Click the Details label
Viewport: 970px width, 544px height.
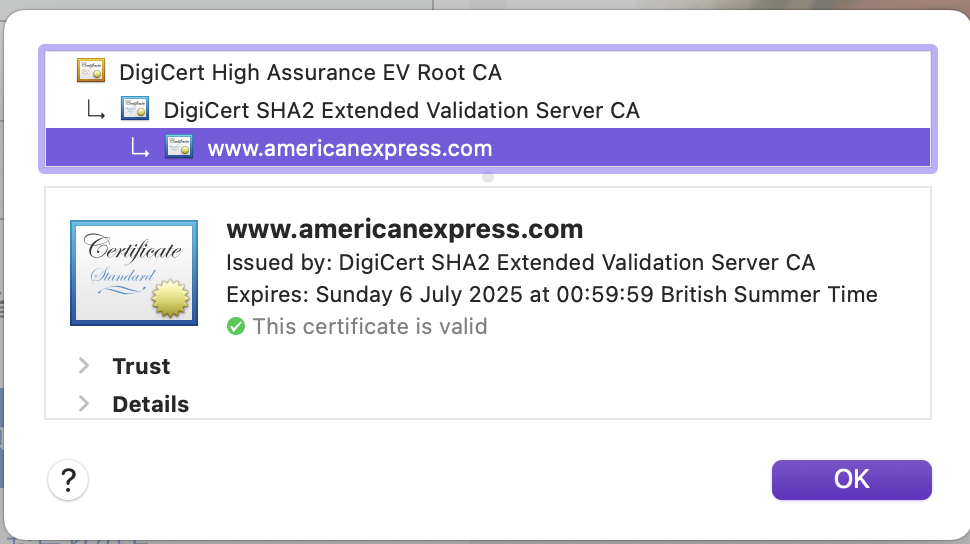point(150,404)
